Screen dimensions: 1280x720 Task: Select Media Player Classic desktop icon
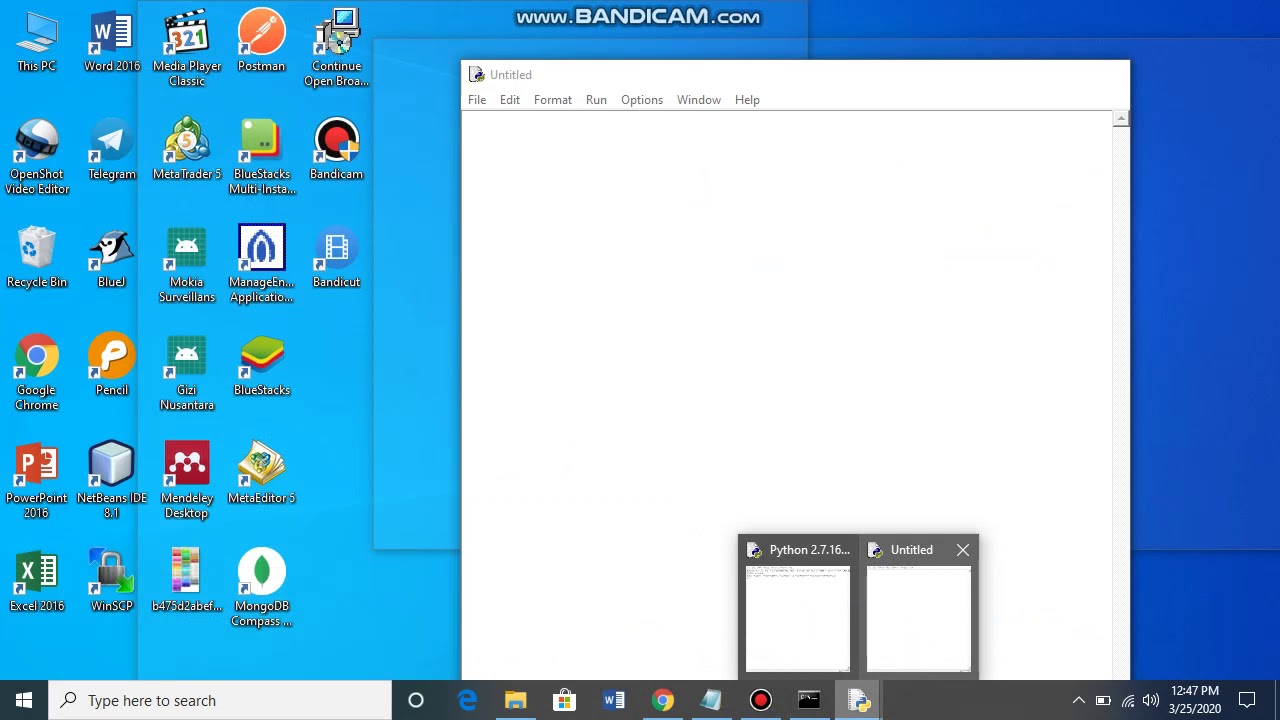click(x=187, y=48)
